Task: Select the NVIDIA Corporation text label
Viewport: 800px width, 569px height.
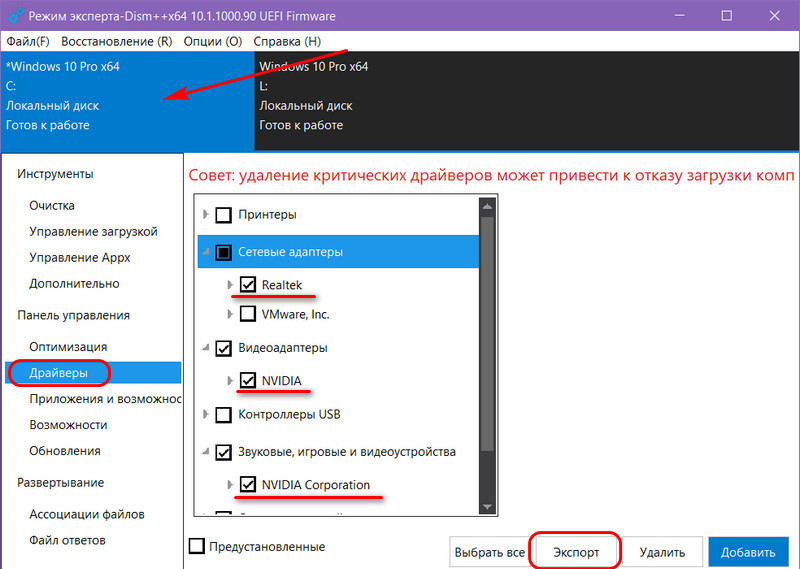Action: (316, 485)
